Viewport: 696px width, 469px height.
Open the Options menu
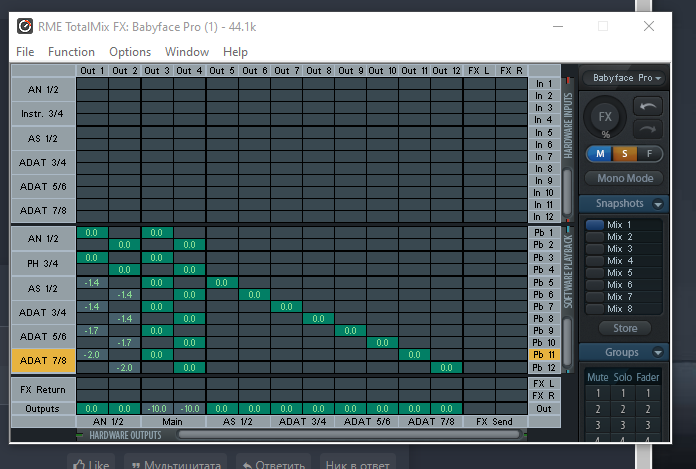point(130,52)
